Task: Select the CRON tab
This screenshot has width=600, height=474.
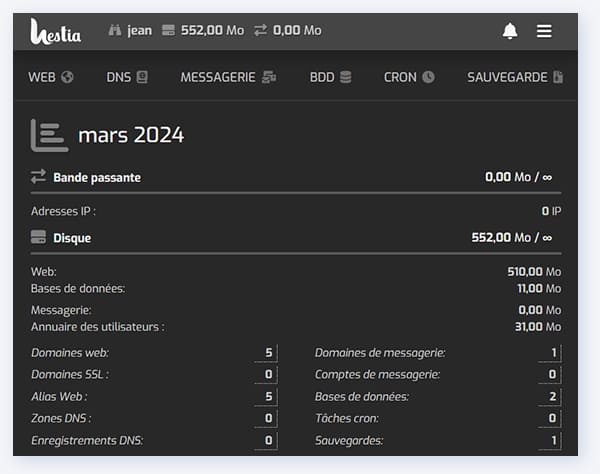Action: [409, 77]
